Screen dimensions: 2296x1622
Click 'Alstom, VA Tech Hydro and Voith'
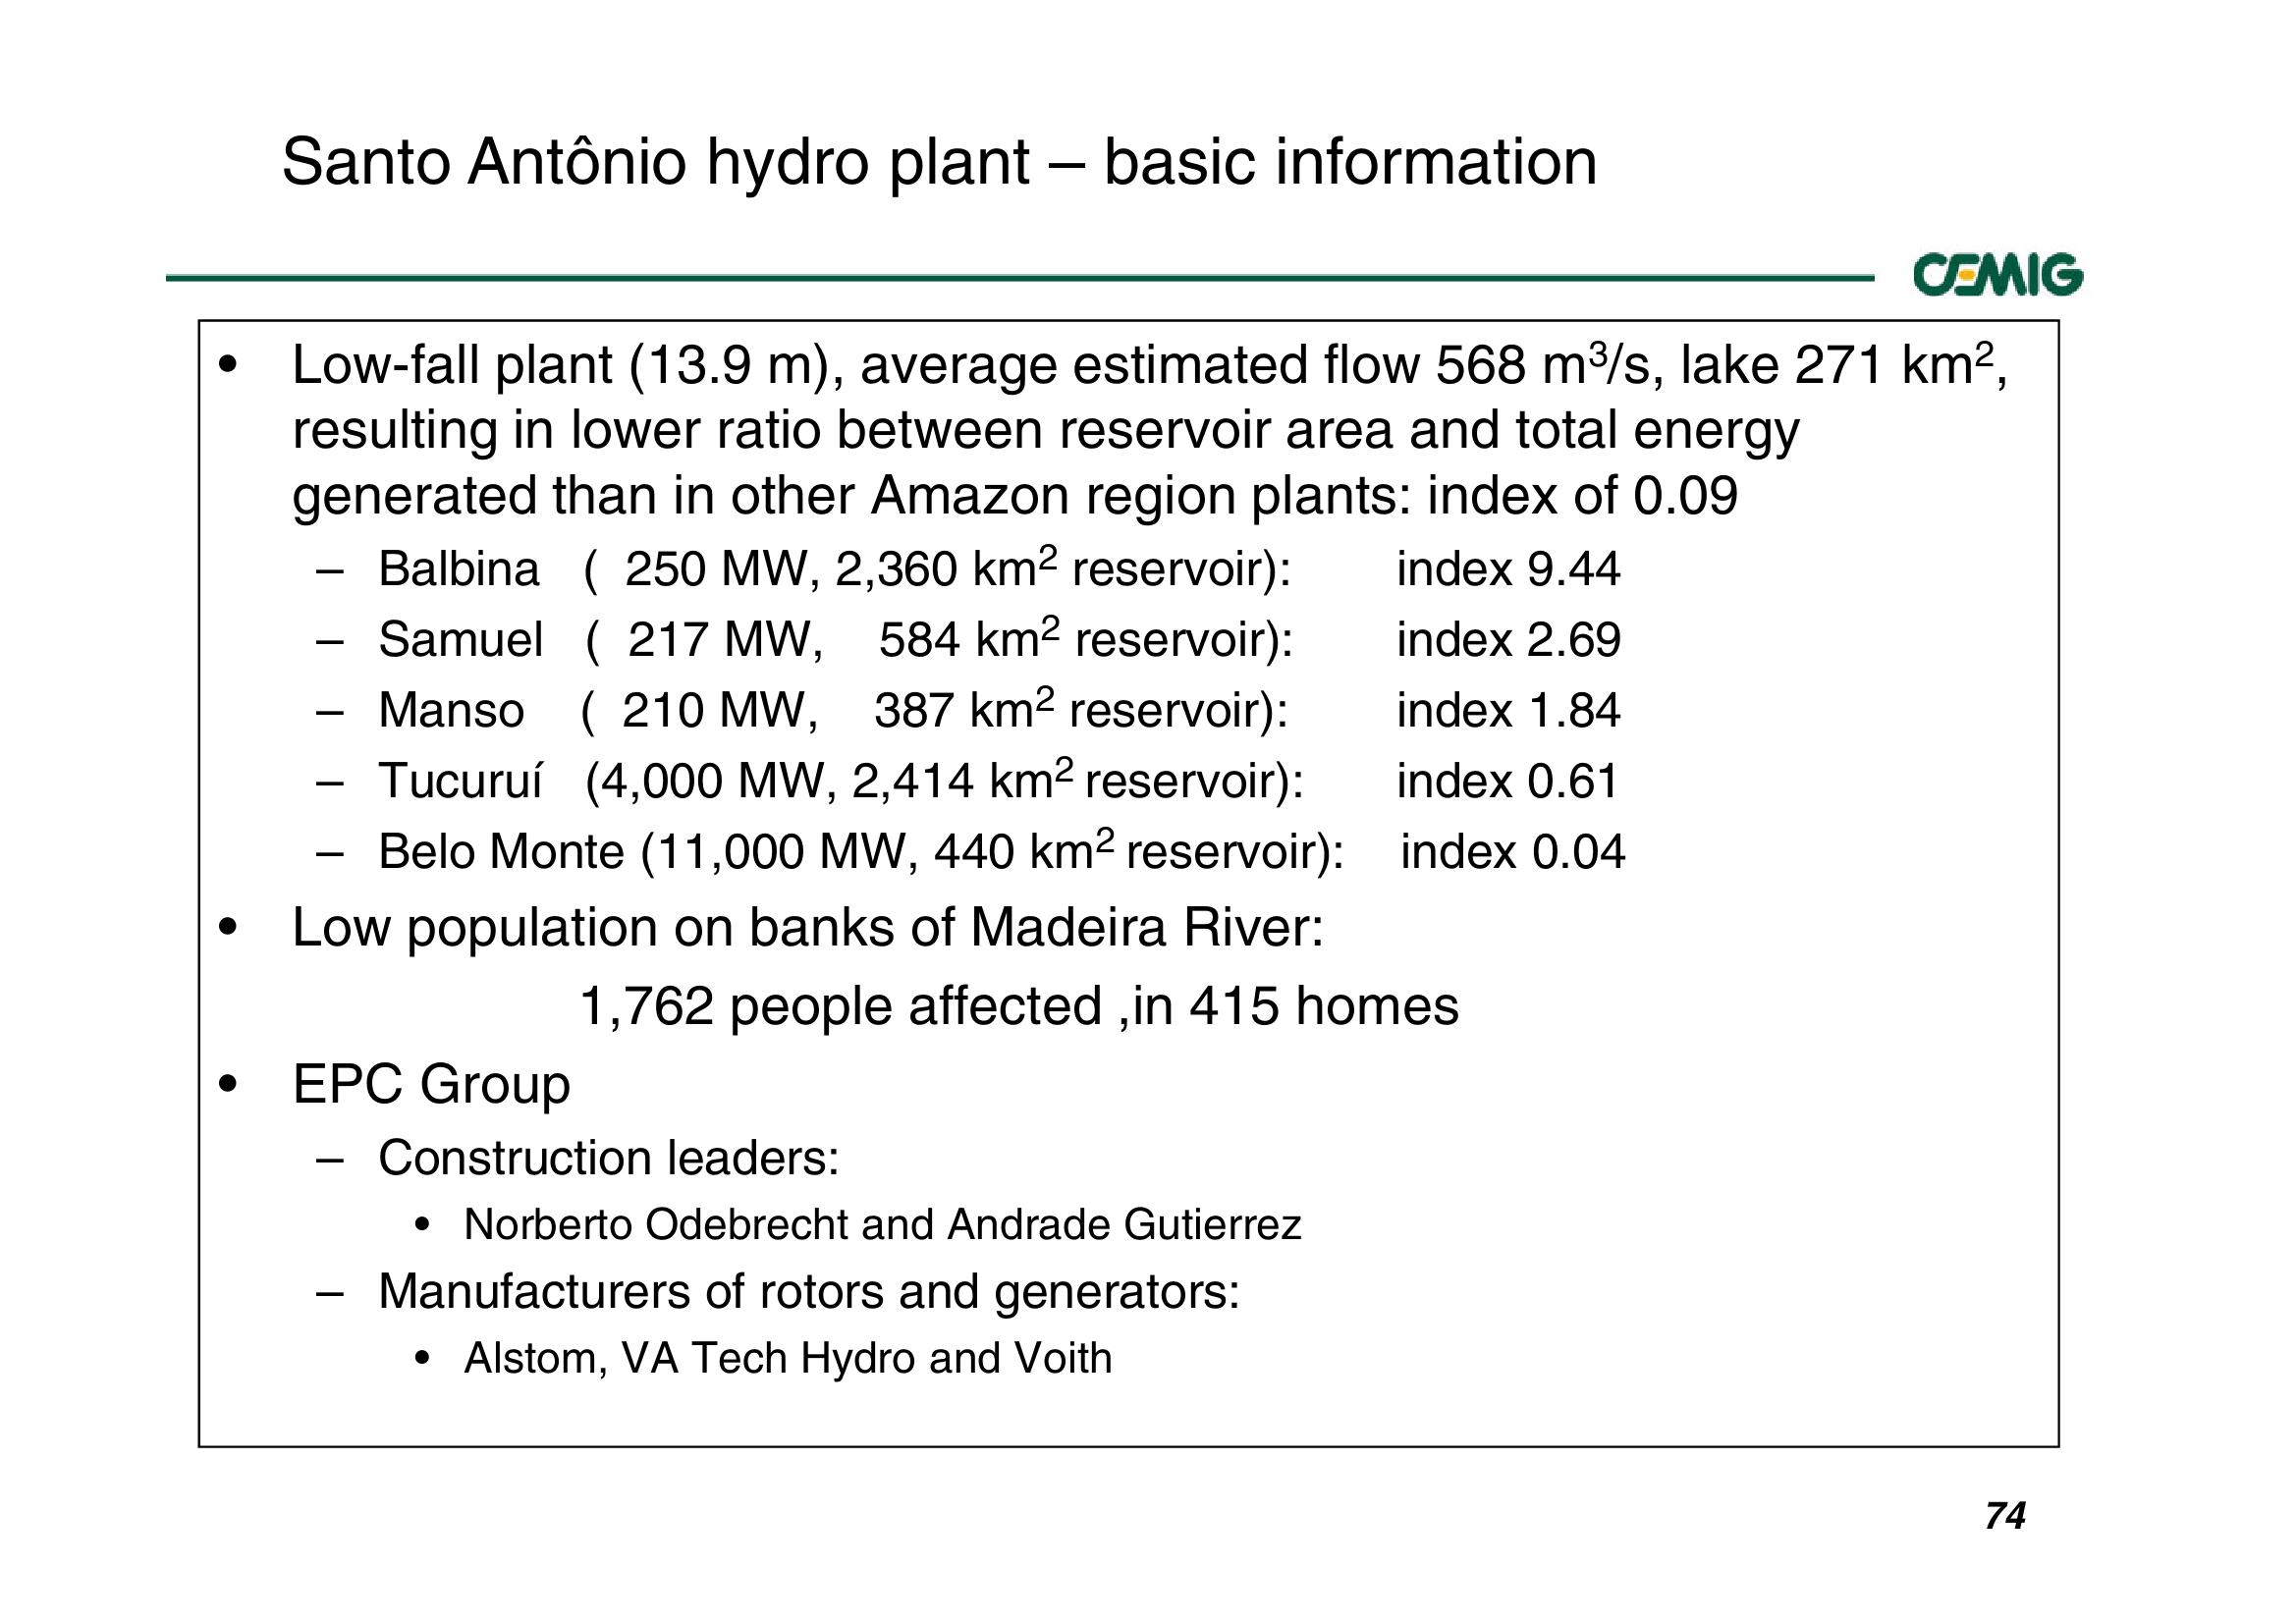click(788, 1358)
